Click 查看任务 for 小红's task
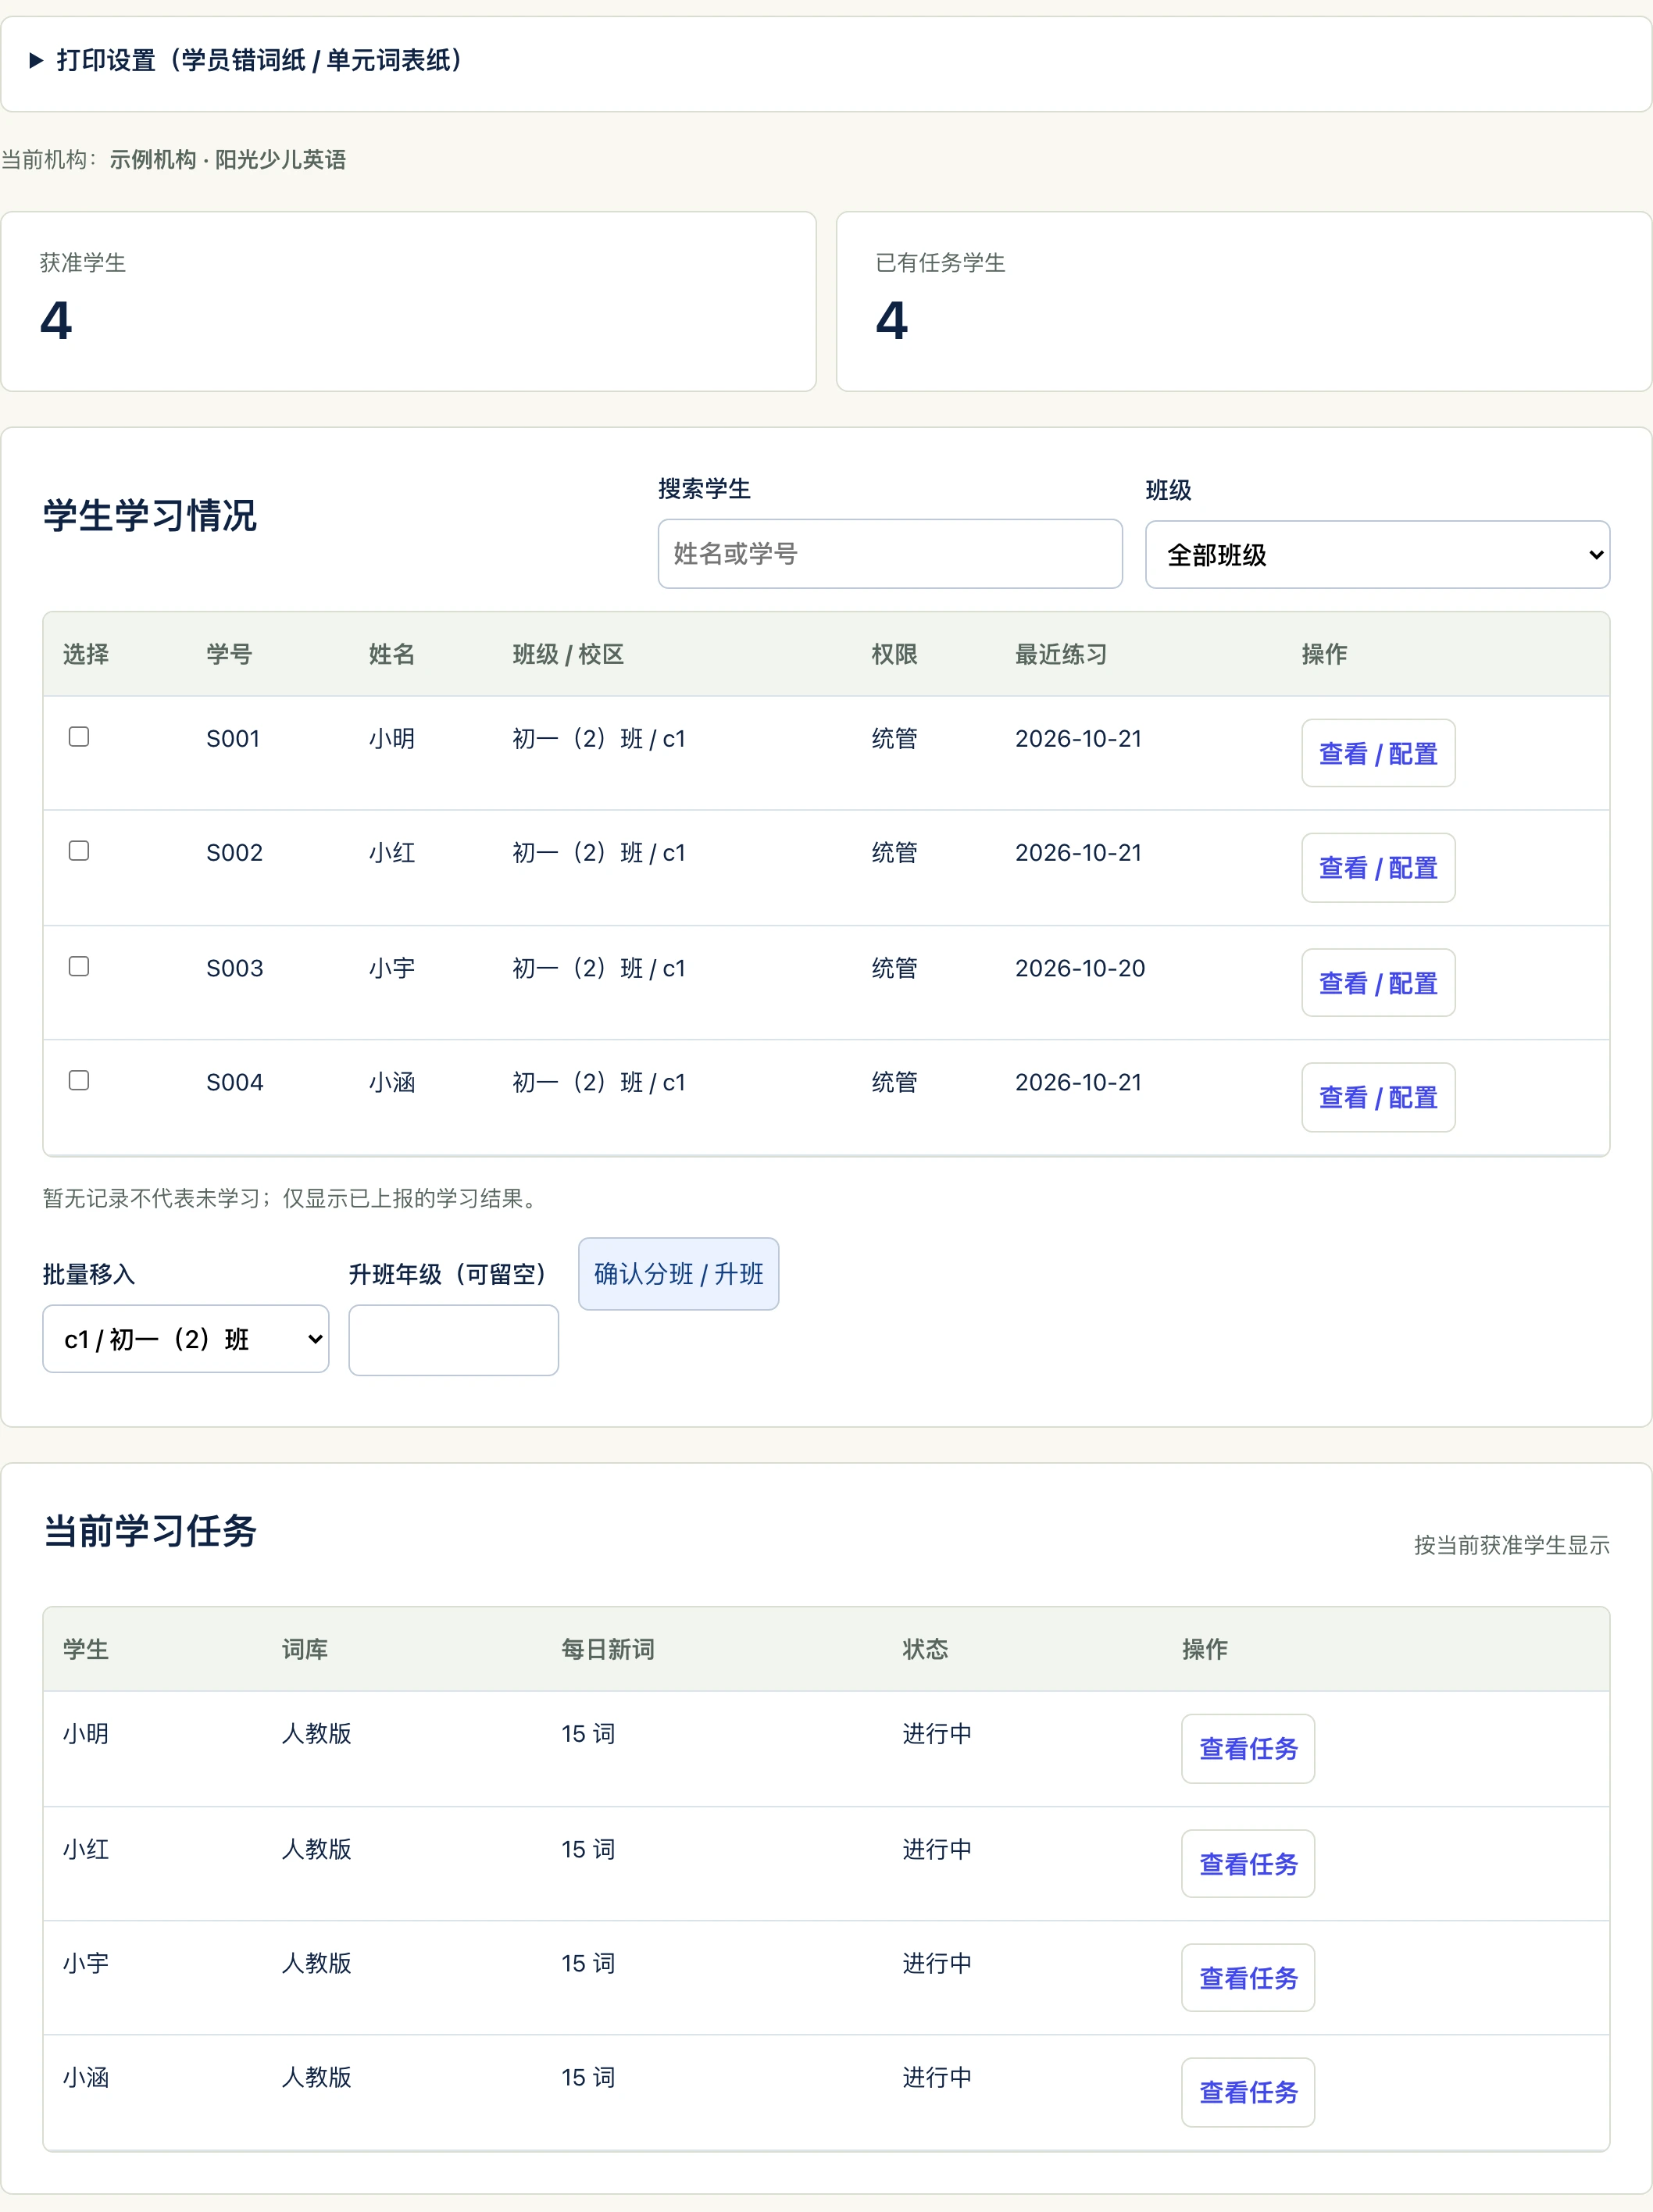The image size is (1653, 2212). coord(1248,1864)
